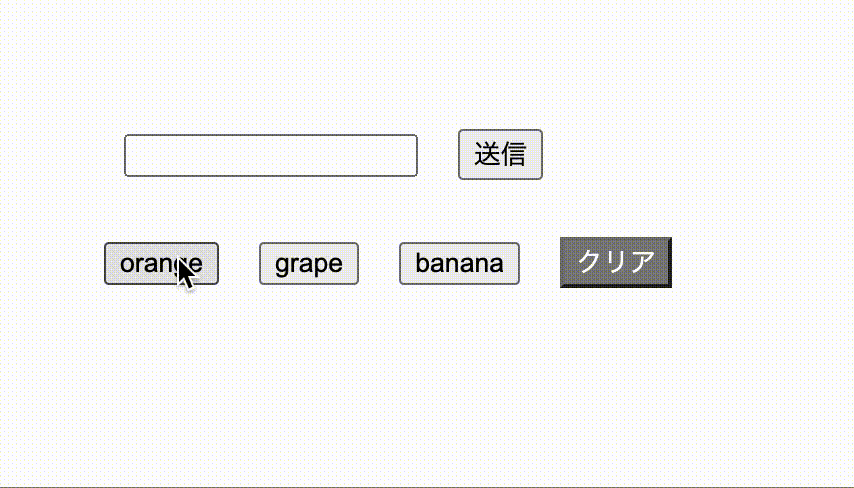Insert orange via its word button

coord(161,264)
